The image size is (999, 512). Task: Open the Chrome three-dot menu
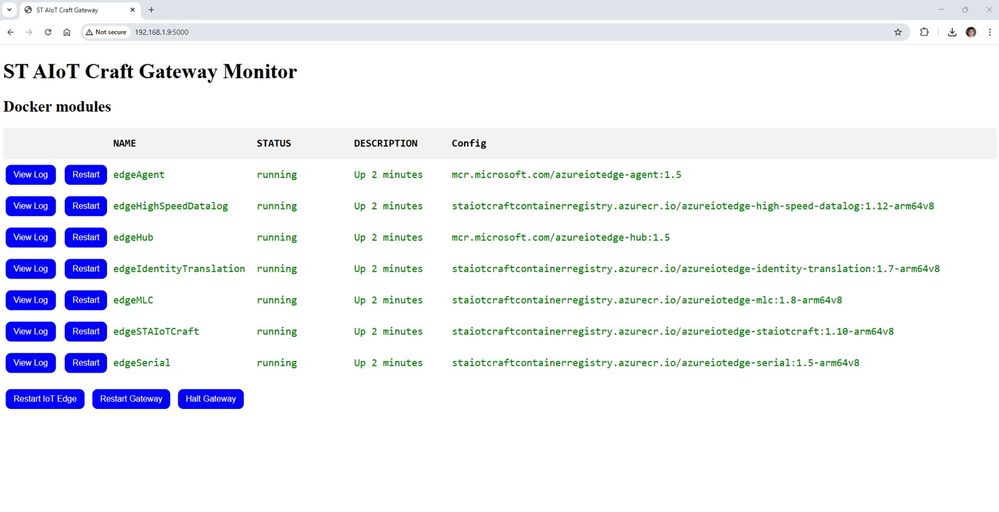[989, 32]
